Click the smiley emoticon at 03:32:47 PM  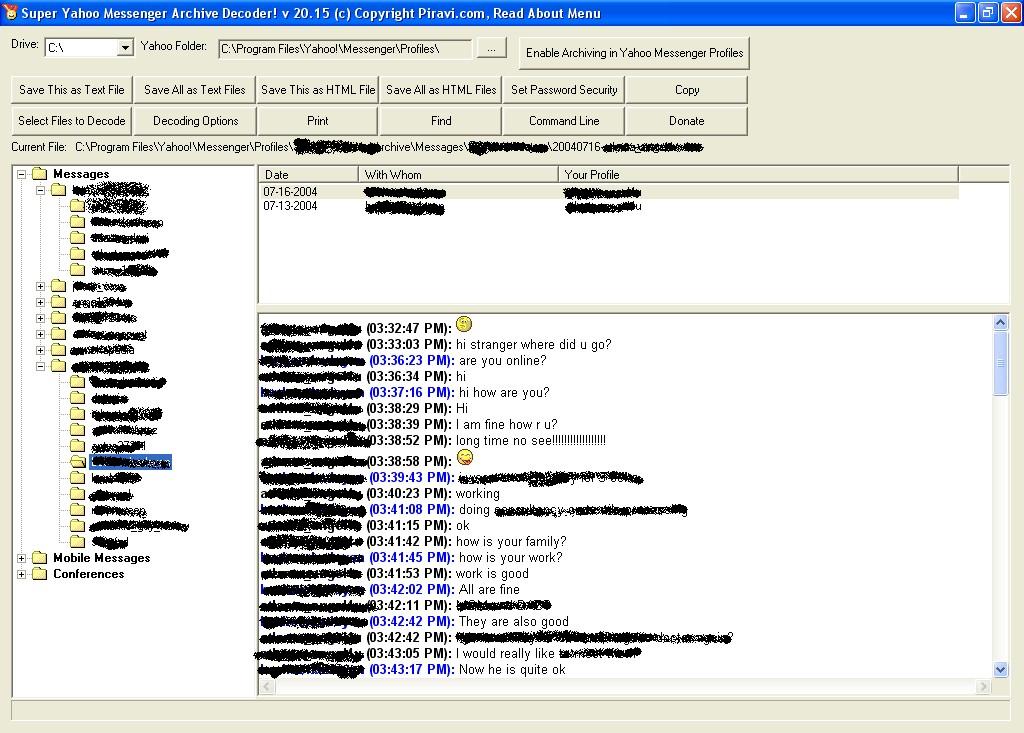(x=464, y=324)
